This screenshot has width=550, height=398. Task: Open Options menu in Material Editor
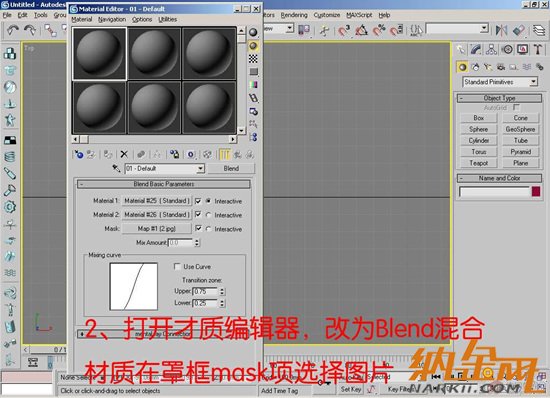[x=142, y=19]
